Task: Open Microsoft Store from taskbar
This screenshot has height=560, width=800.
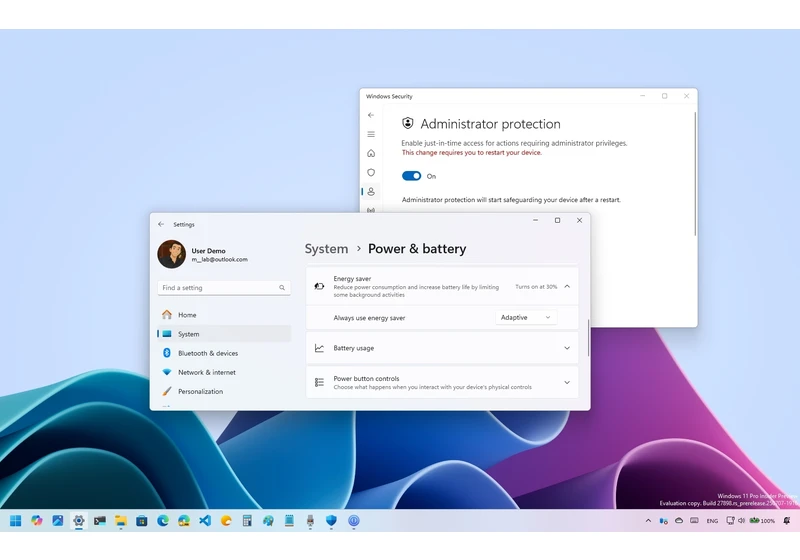Action: pyautogui.click(x=142, y=521)
